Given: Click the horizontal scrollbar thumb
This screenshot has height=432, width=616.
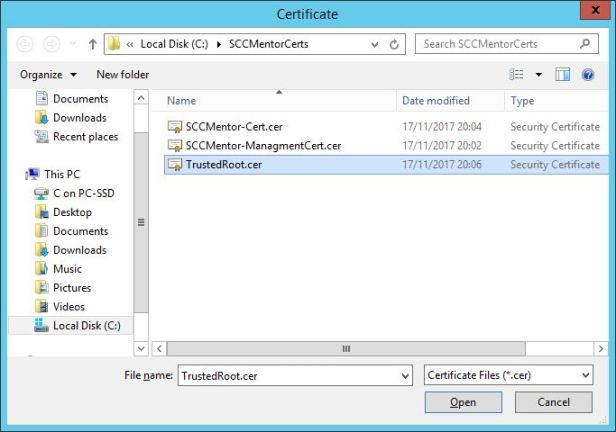Looking at the screenshot, I should (x=346, y=348).
